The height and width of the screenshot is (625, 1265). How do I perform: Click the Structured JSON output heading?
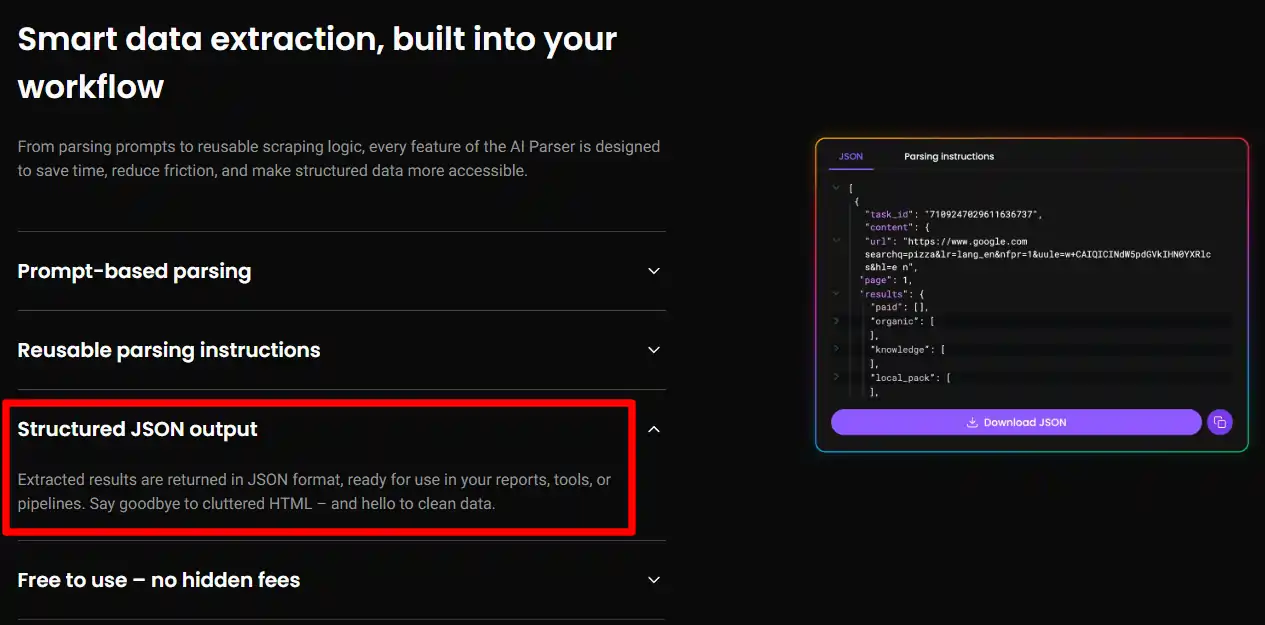click(x=137, y=428)
